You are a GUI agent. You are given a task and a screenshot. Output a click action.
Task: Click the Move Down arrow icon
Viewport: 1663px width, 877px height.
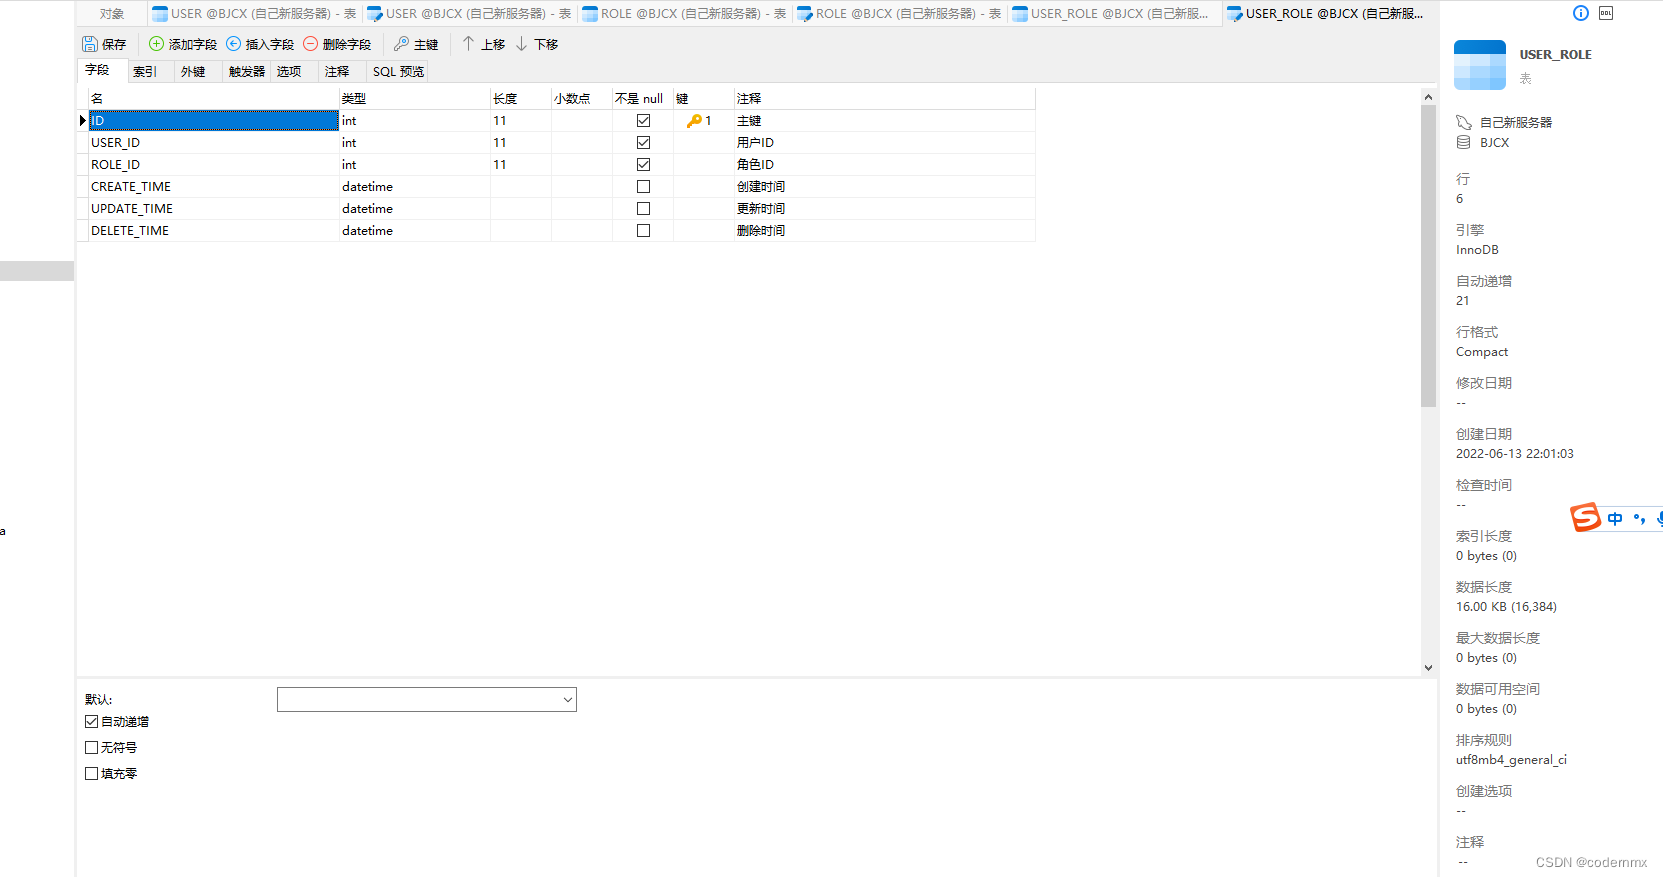coord(521,43)
